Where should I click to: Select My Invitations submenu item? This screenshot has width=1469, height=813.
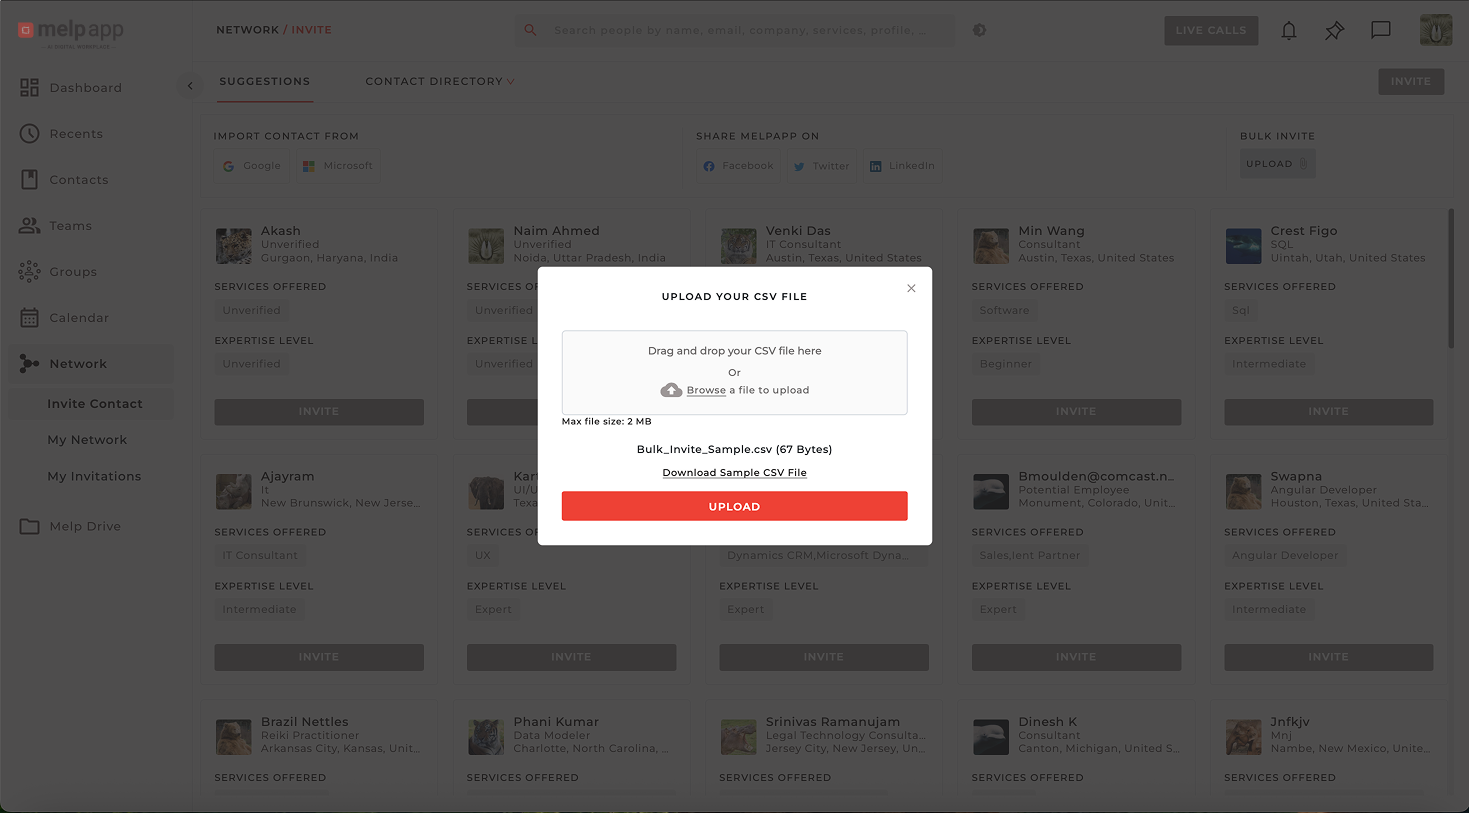(94, 477)
